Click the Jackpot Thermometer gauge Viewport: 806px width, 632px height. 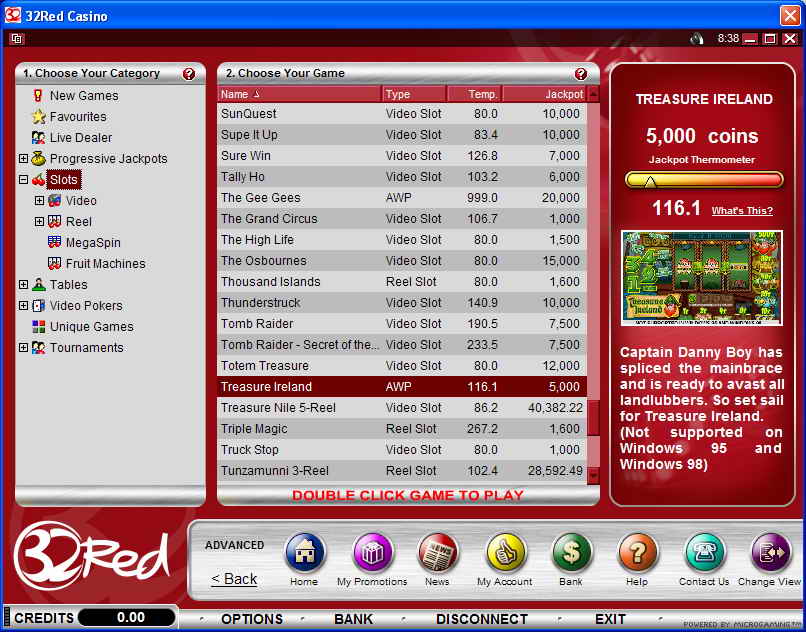(x=703, y=180)
